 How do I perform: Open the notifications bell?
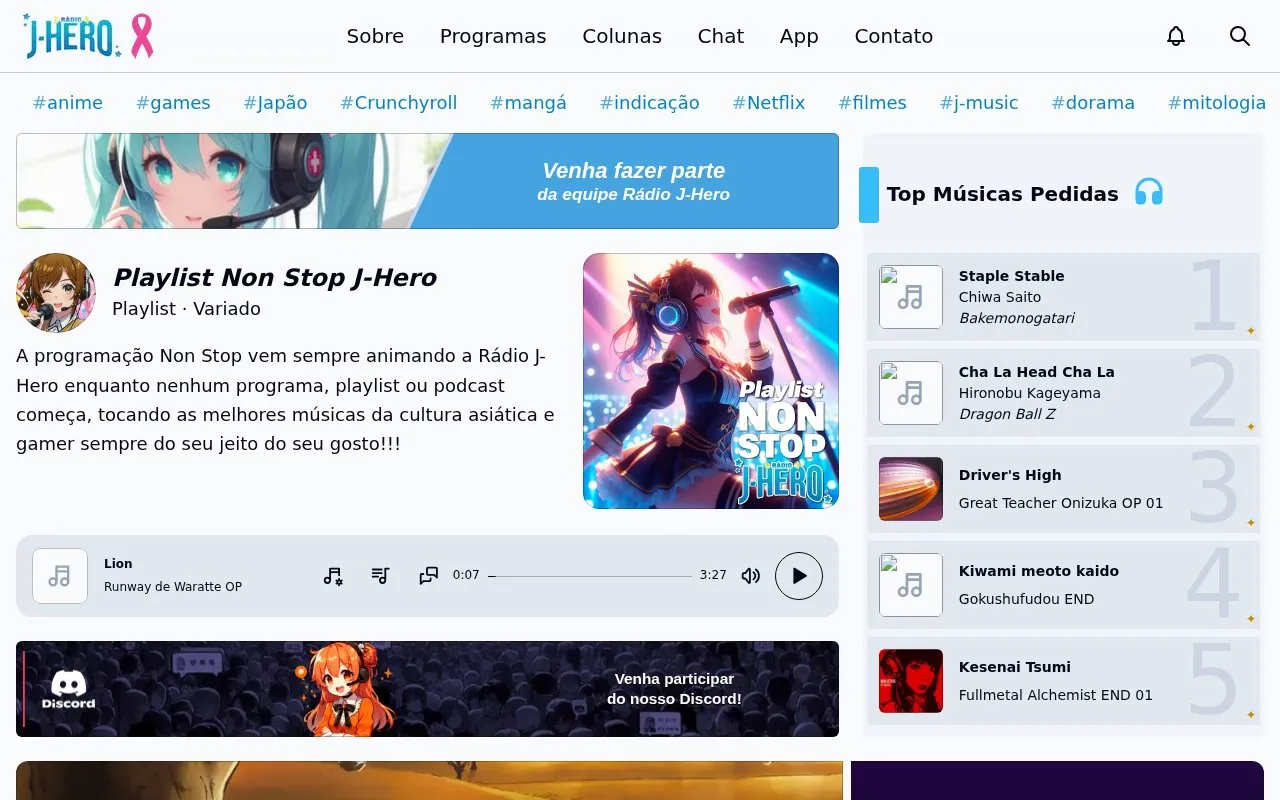(1176, 36)
